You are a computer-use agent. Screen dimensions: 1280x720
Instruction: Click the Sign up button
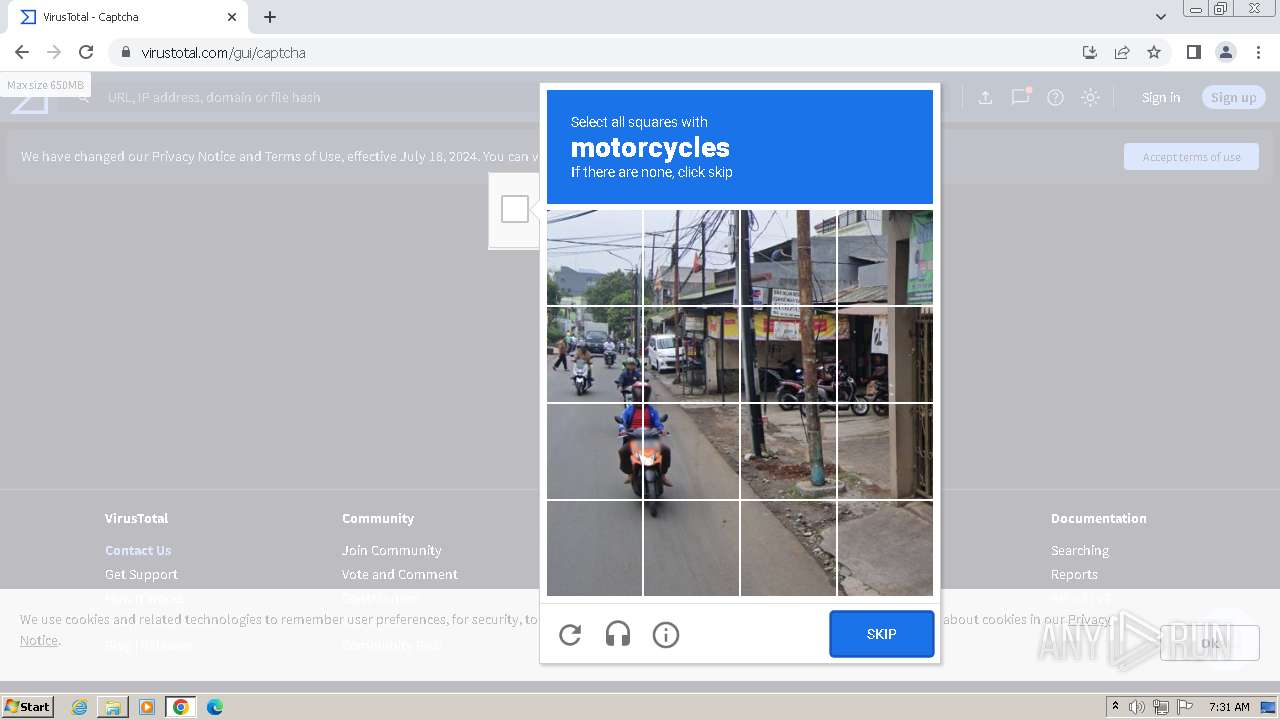[x=1233, y=97]
